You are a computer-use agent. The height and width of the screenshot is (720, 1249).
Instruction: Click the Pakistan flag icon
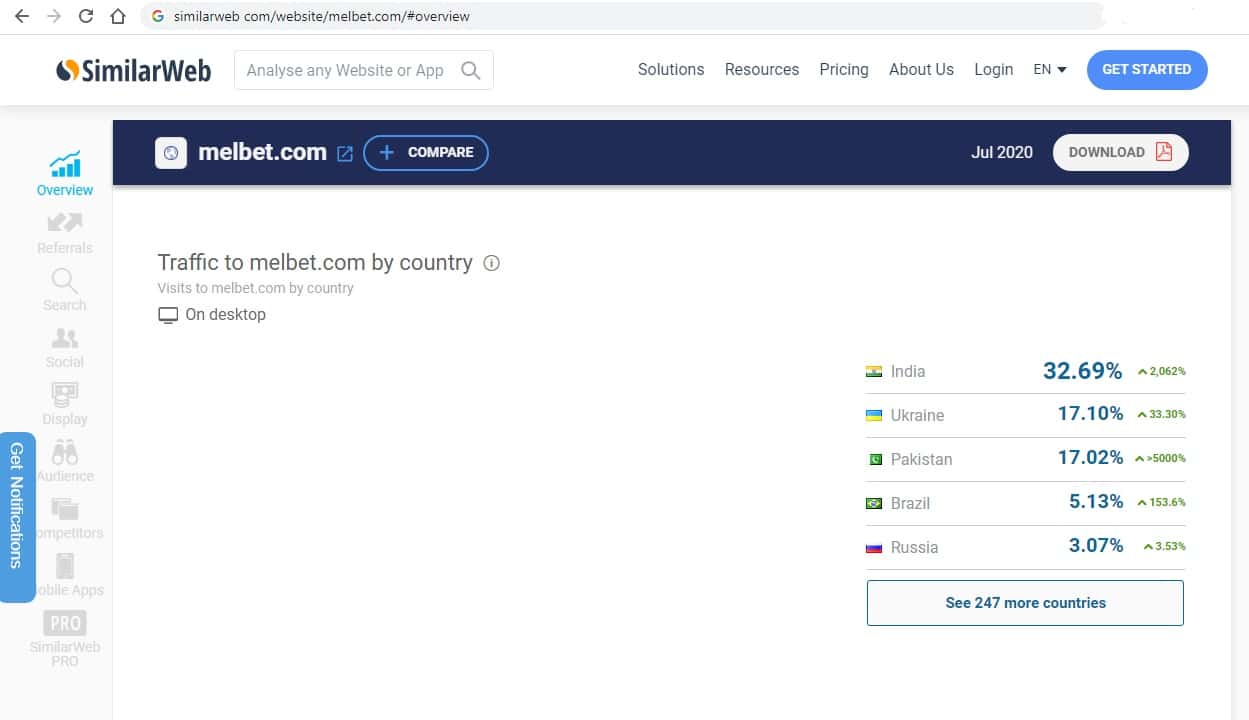(874, 459)
